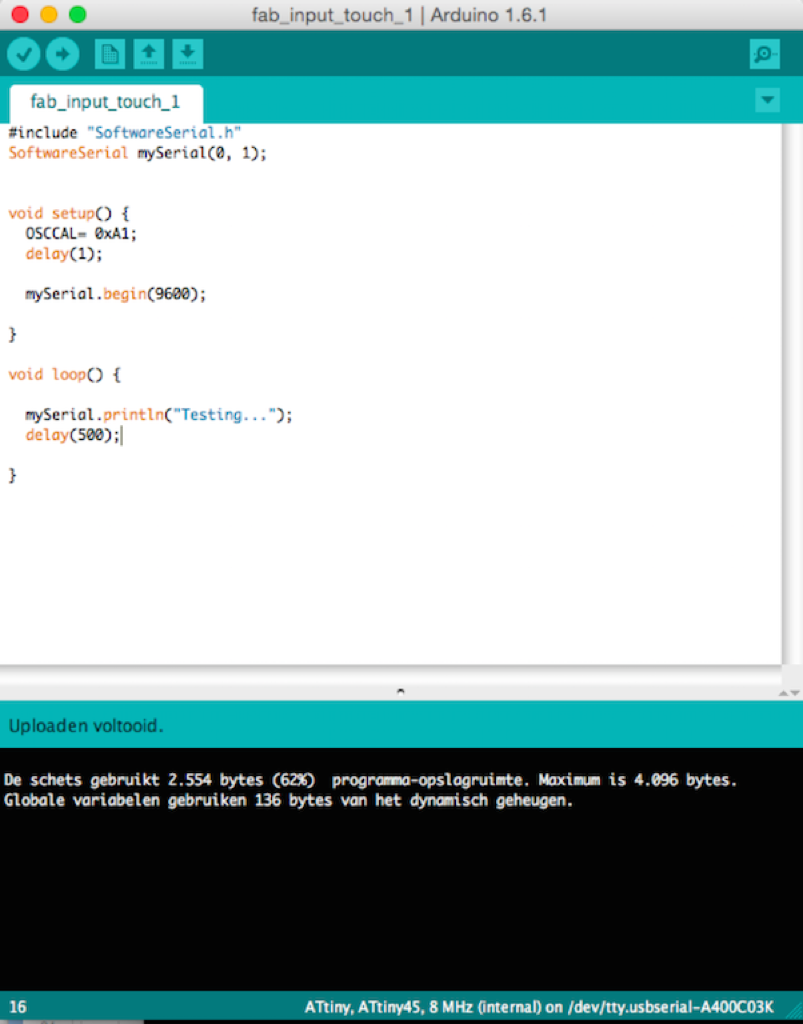Click the delay(1); line

point(64,253)
